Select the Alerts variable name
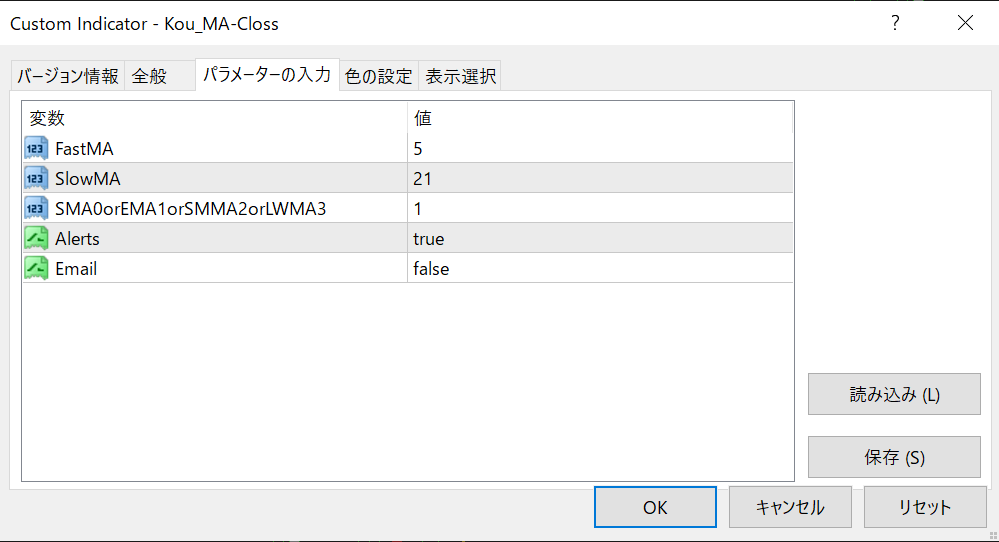Screen dimensions: 999x542 pyautogui.click(x=77, y=238)
